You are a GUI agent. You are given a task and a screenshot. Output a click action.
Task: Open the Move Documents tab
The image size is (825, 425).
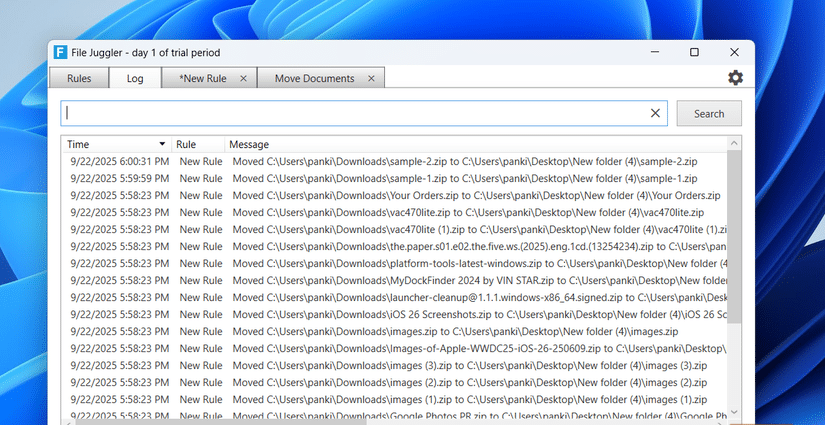click(315, 78)
